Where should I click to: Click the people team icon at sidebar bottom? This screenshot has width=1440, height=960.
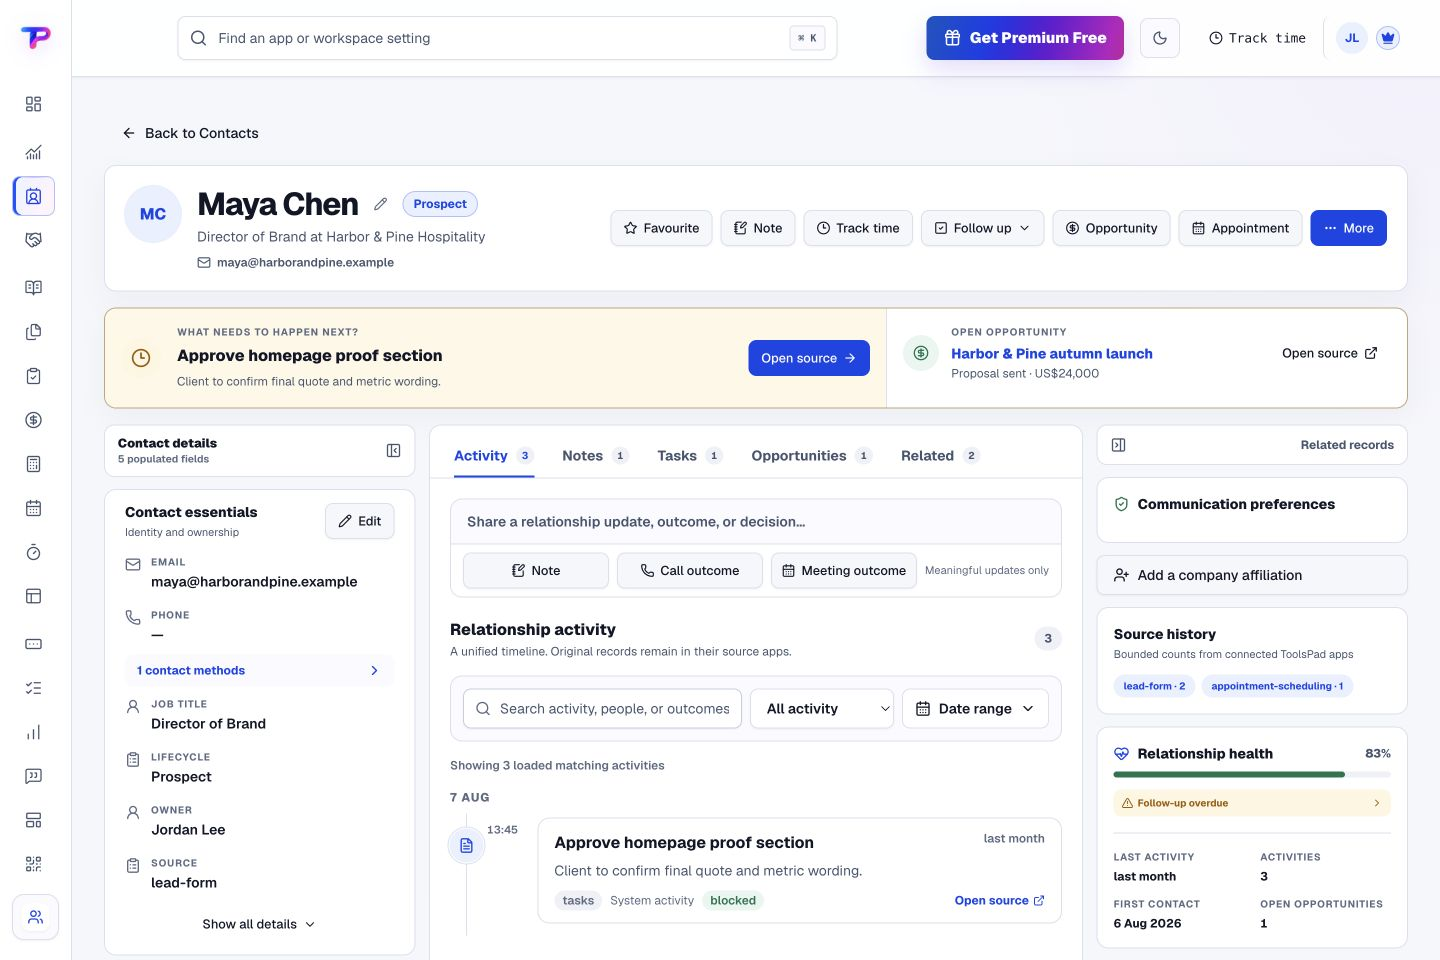35,917
